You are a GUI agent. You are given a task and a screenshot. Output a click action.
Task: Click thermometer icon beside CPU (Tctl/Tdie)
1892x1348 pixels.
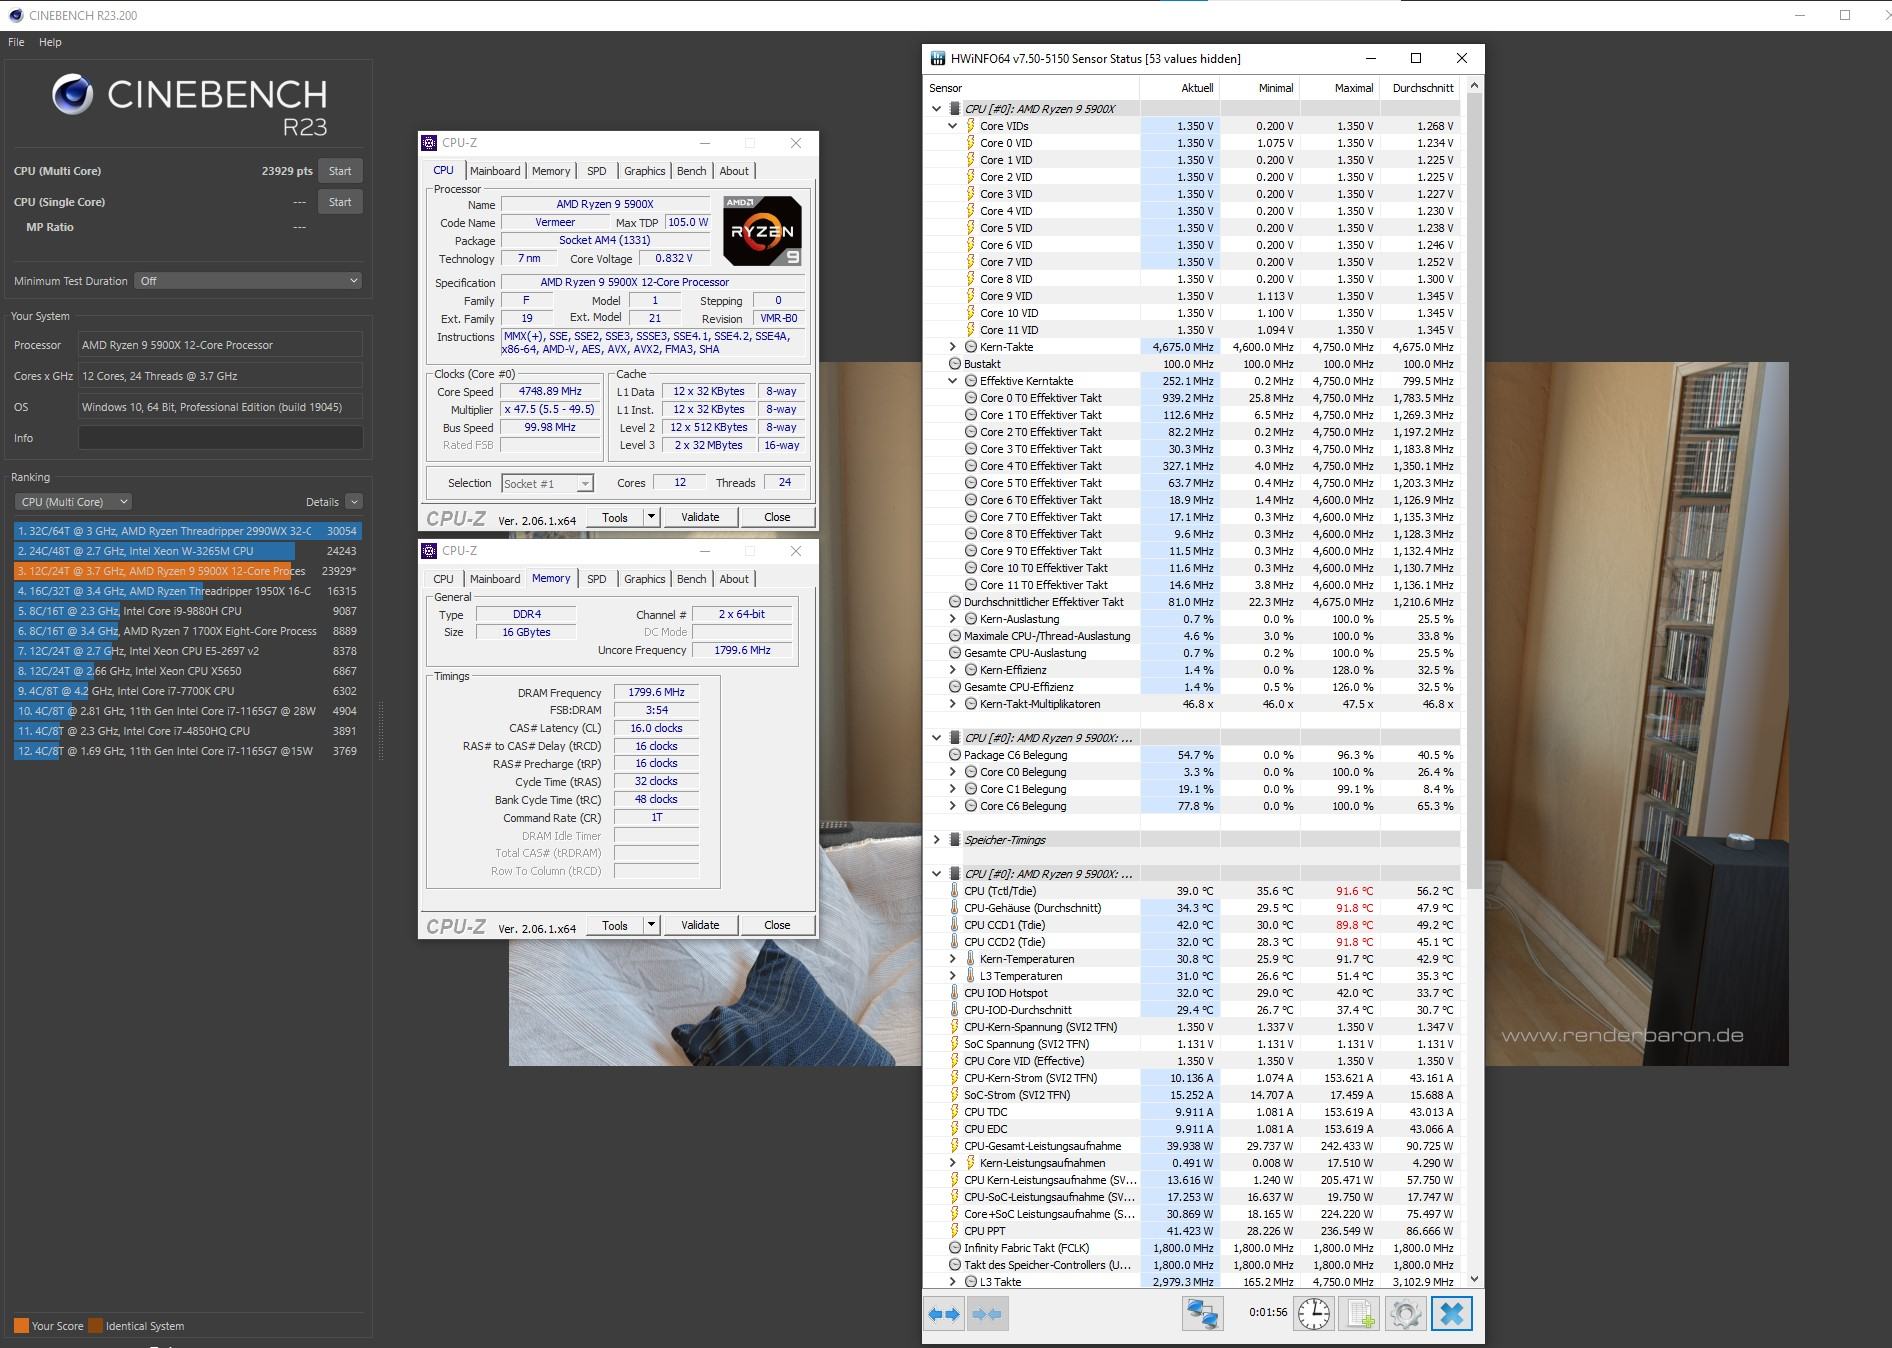coord(954,891)
